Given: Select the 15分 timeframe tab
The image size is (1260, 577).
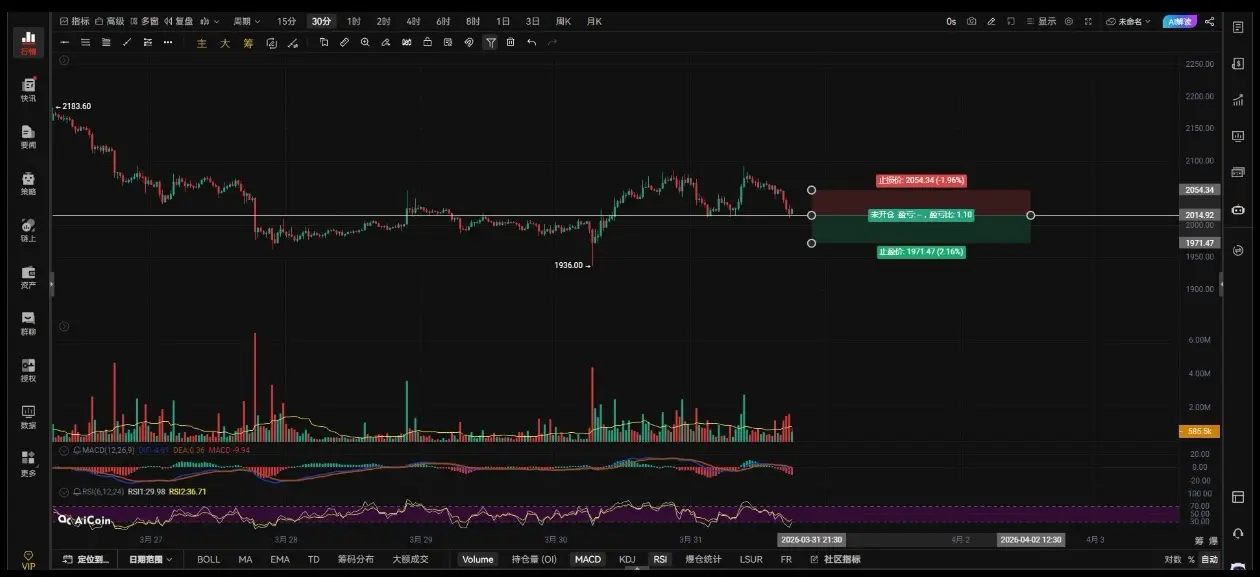Looking at the screenshot, I should point(286,21).
